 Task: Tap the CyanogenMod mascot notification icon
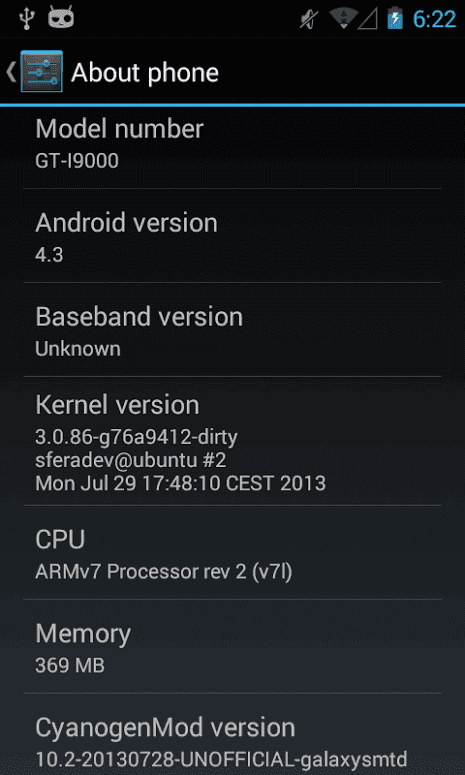[x=62, y=18]
